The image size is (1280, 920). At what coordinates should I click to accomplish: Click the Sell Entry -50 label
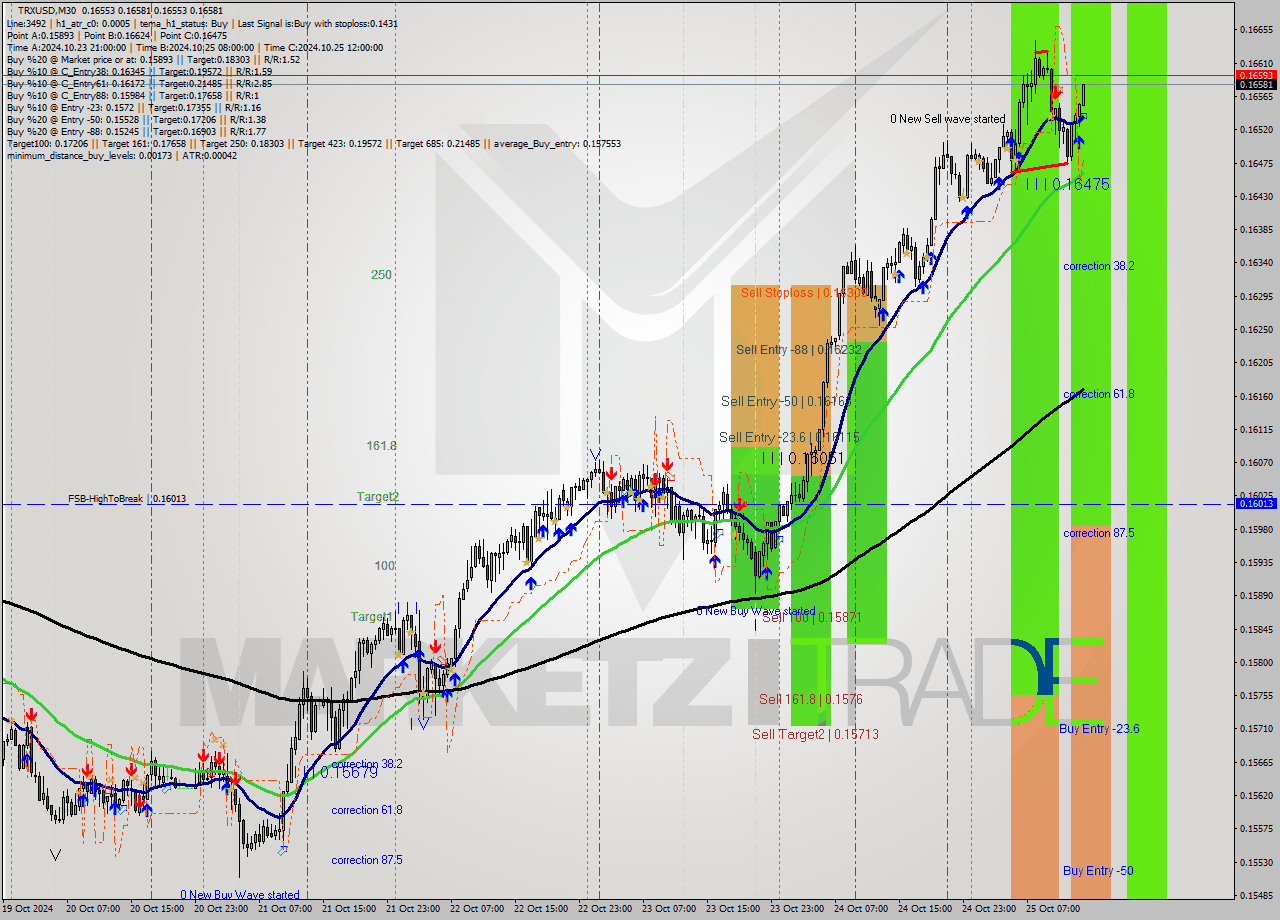785,401
